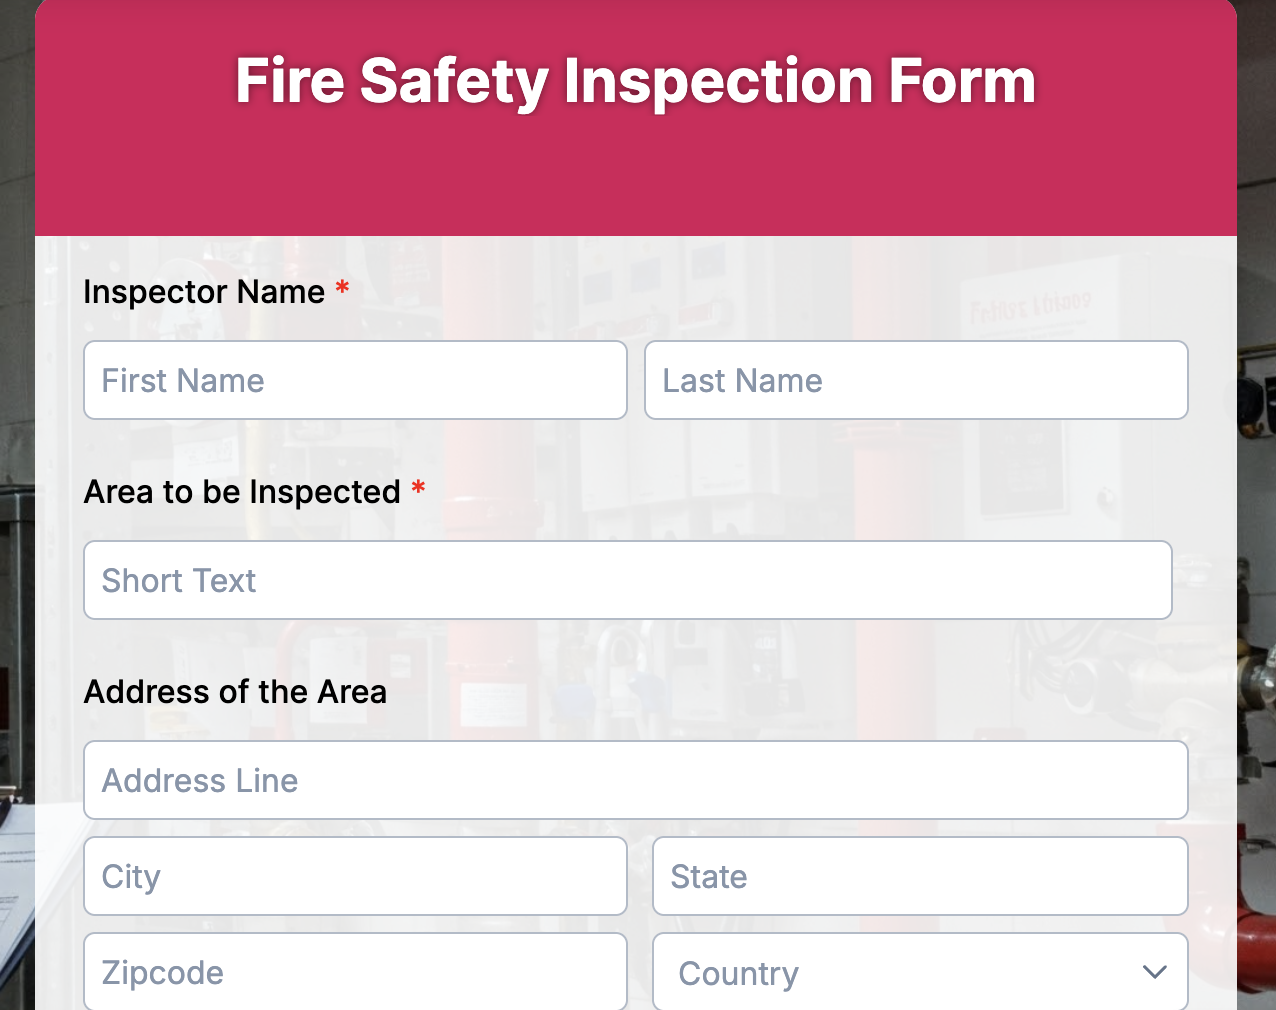Click the Zipcode input field
Image resolution: width=1276 pixels, height=1010 pixels.
pyautogui.click(x=355, y=972)
